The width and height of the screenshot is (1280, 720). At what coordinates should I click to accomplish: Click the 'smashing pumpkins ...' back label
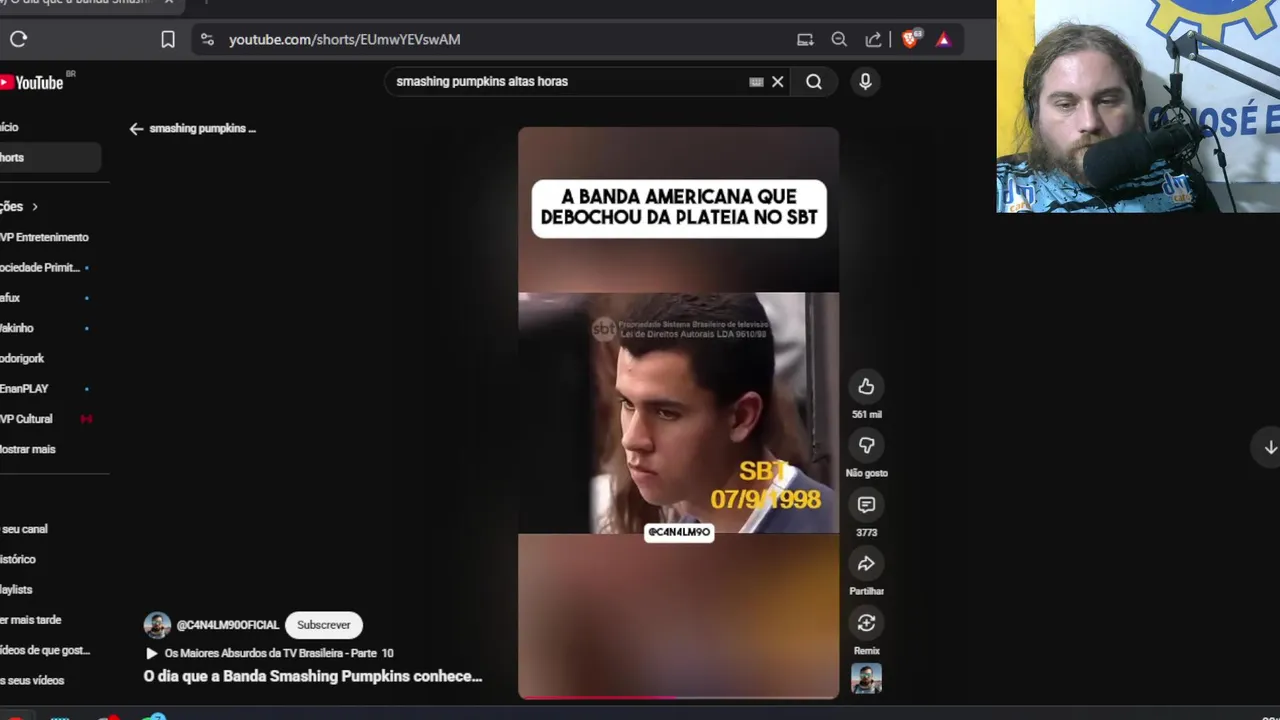coord(203,129)
